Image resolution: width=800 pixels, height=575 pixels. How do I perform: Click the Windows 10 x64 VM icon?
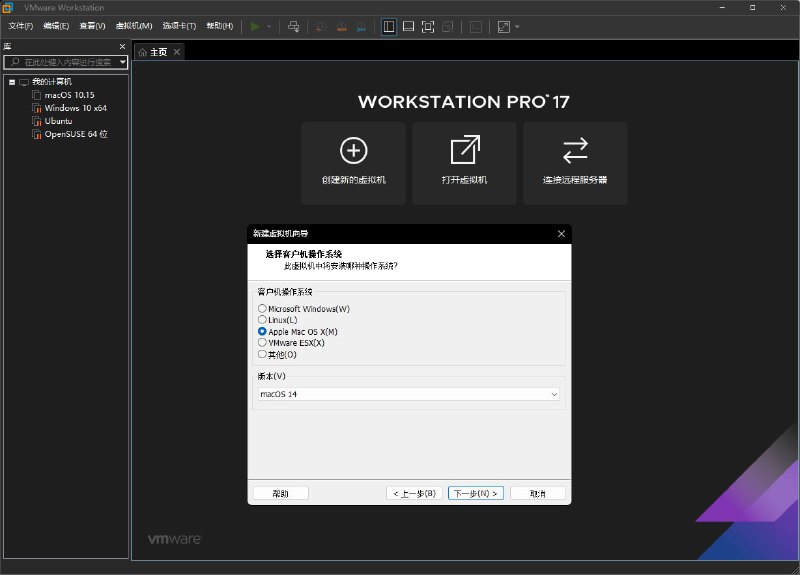37,108
